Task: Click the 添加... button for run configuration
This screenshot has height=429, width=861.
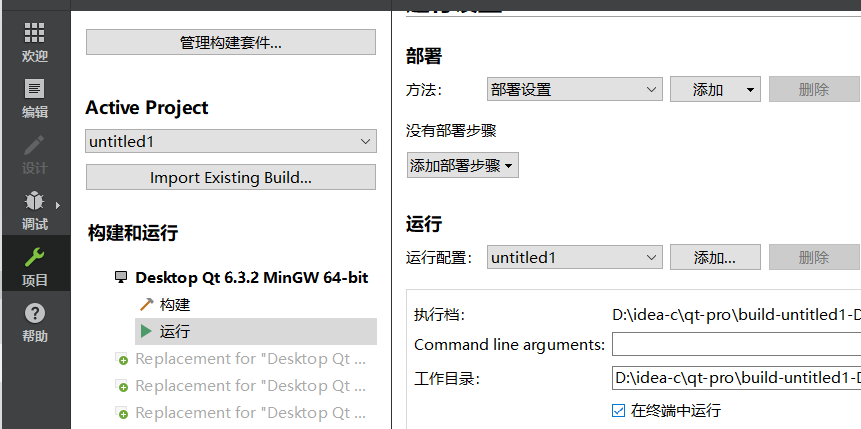Action: coord(715,257)
